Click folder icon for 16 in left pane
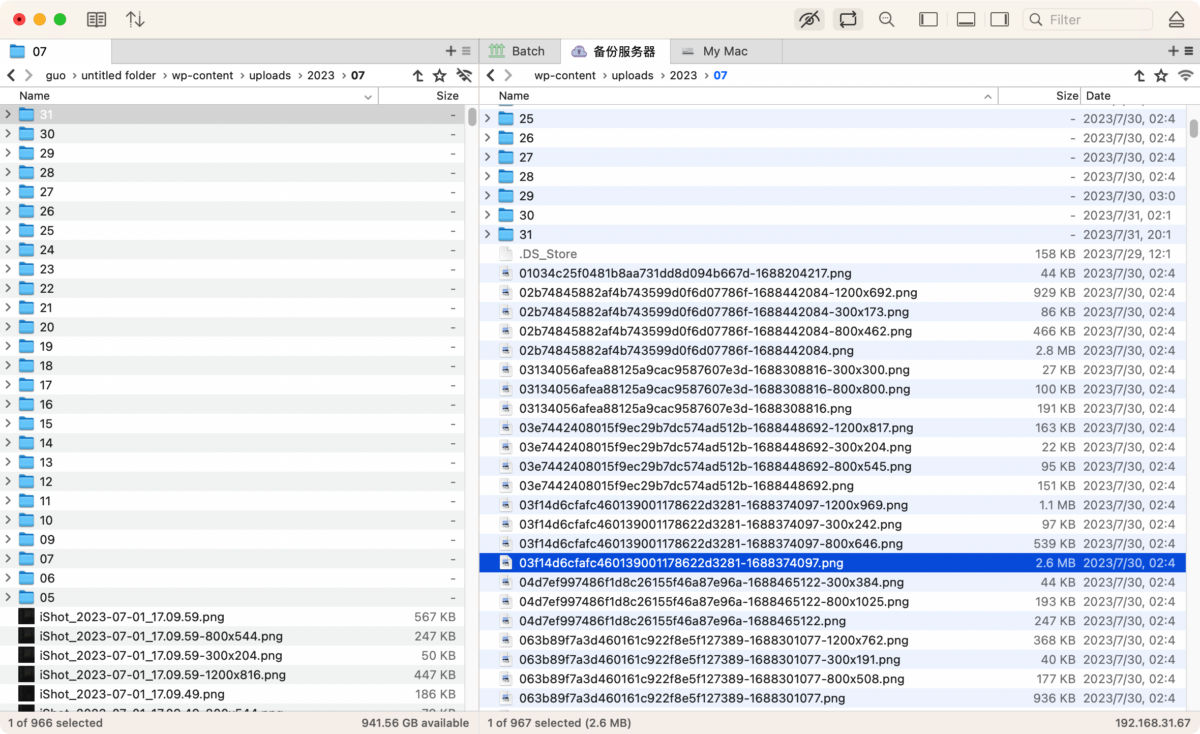The image size is (1200, 734). click(26, 404)
